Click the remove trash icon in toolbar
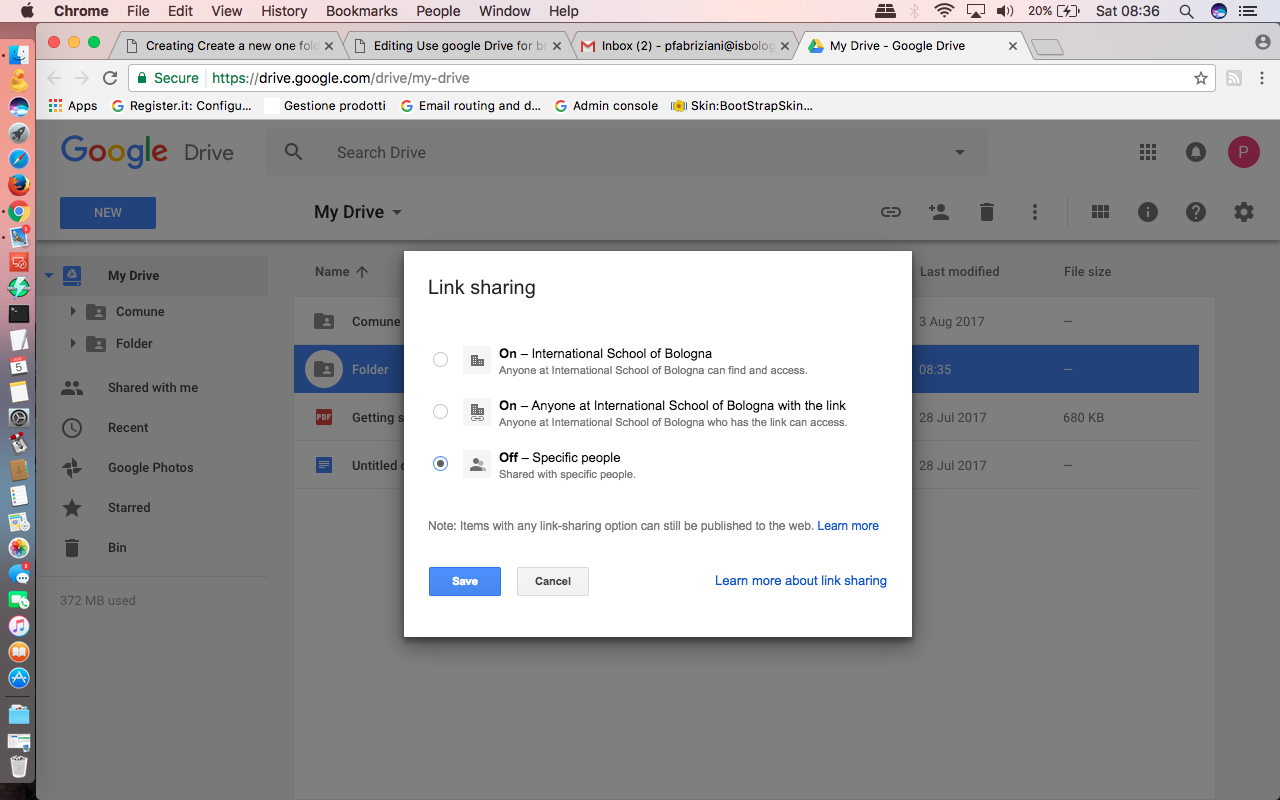The height and width of the screenshot is (800, 1280). pos(987,212)
